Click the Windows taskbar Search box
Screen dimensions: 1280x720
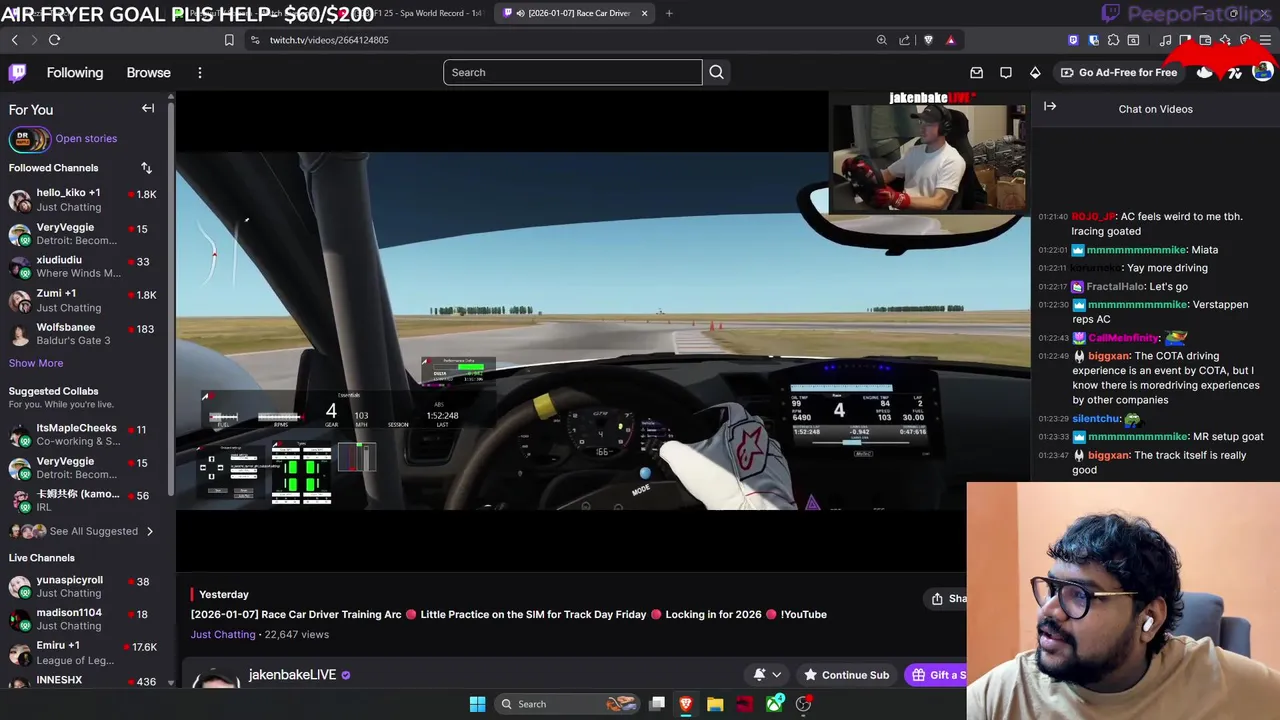click(568, 704)
